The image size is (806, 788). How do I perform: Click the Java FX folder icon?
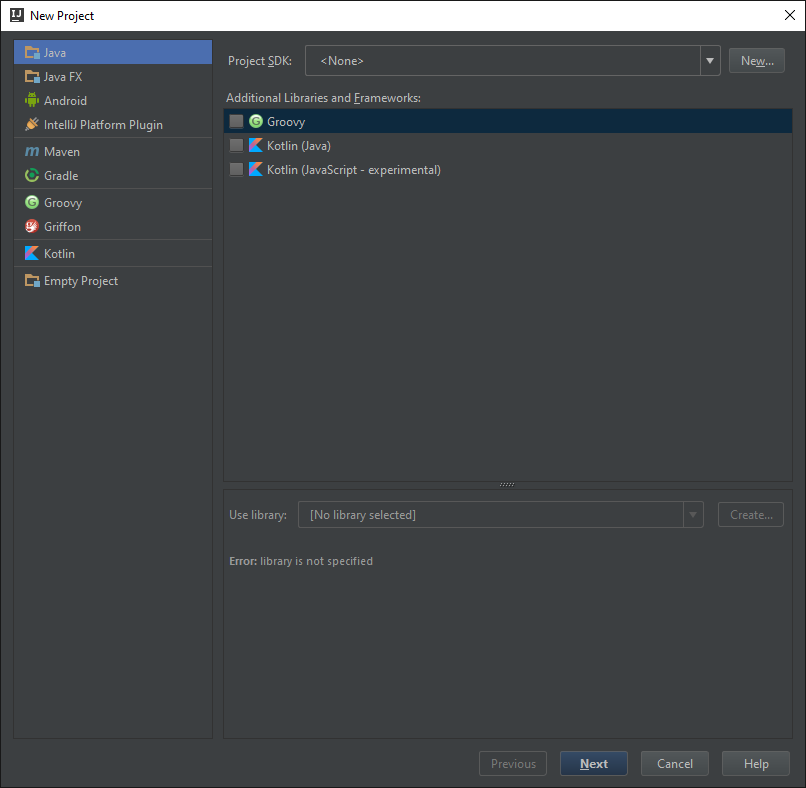click(x=32, y=77)
